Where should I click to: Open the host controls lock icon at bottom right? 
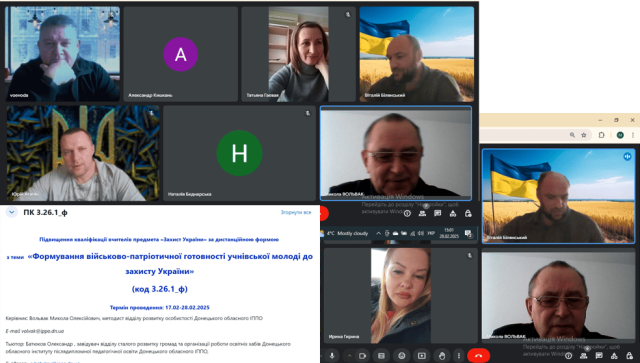[x=629, y=356]
